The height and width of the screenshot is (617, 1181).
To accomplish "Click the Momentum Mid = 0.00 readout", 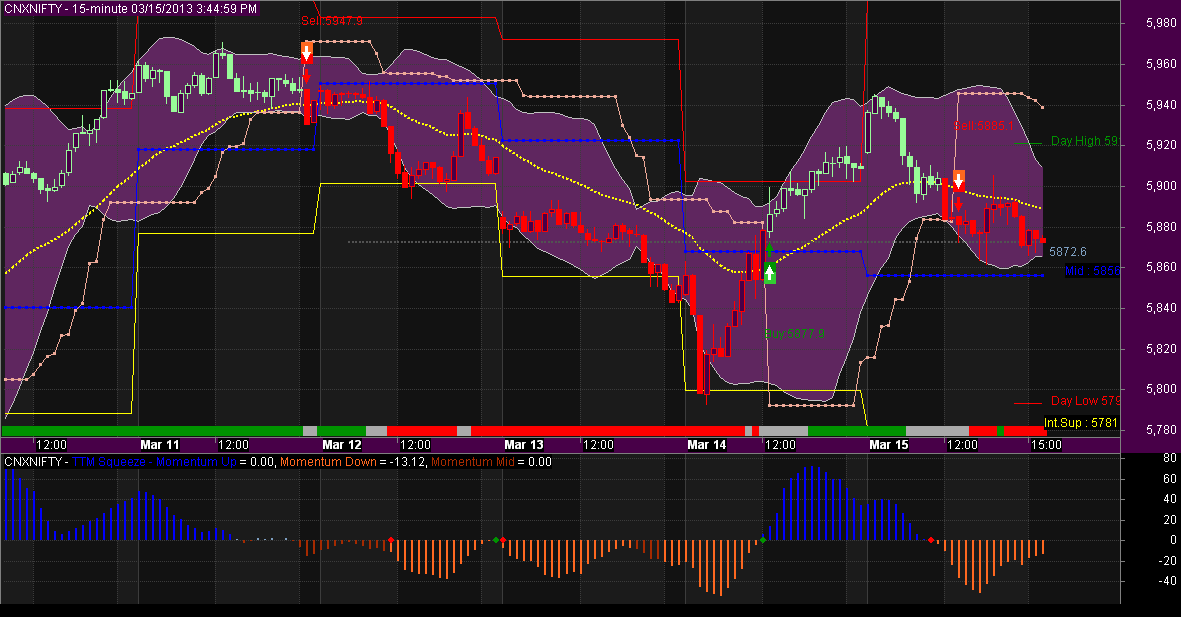I will tap(491, 462).
